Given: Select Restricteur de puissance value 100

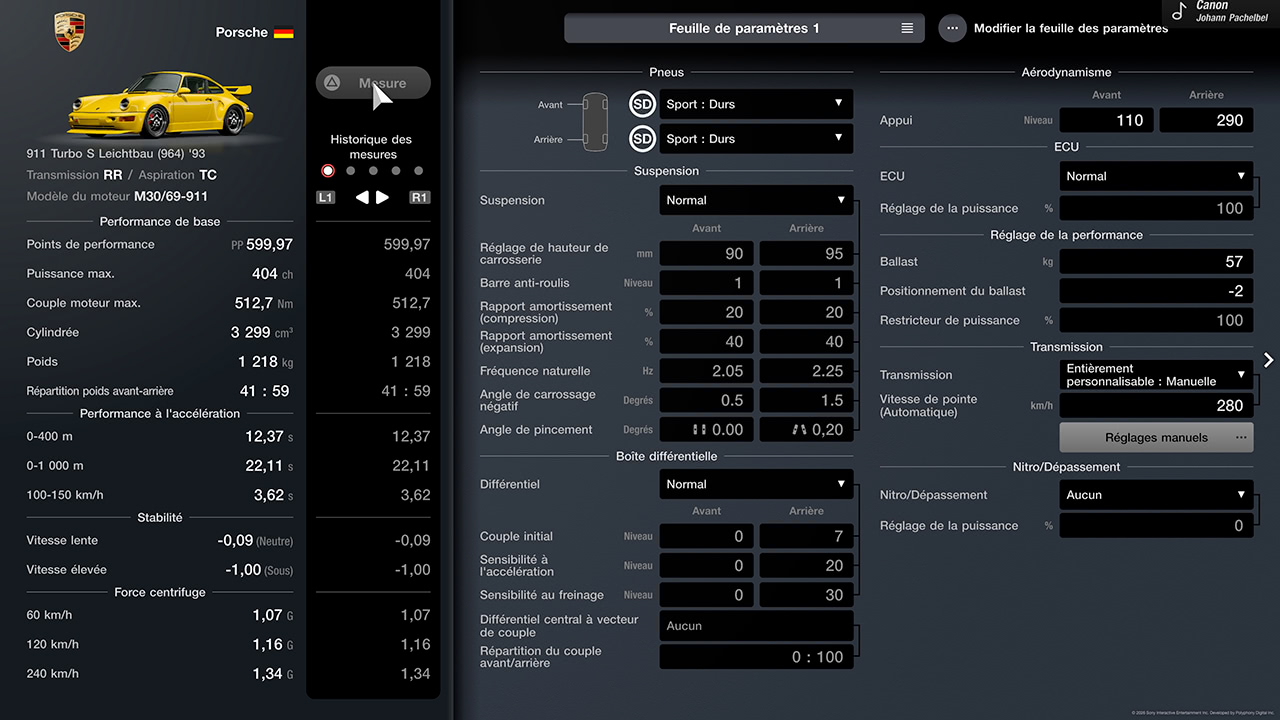Looking at the screenshot, I should tap(1157, 320).
